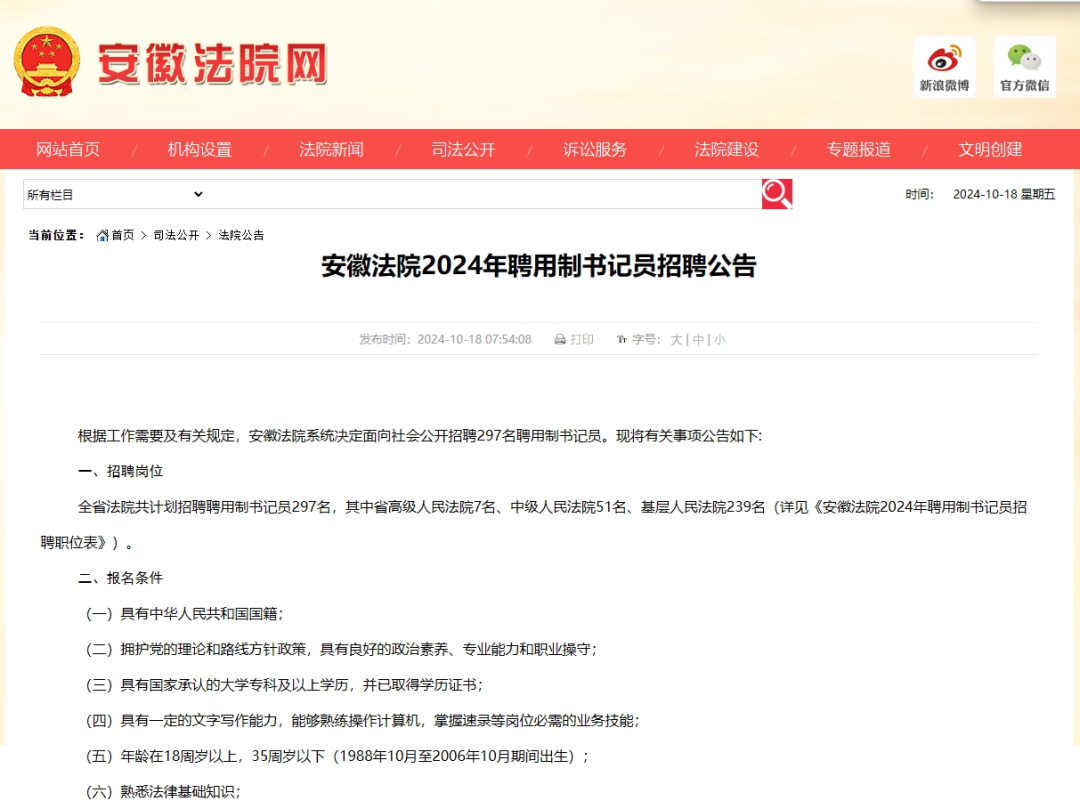This screenshot has height=809, width=1080.
Task: Click the red magnifier search icon
Action: [x=777, y=194]
